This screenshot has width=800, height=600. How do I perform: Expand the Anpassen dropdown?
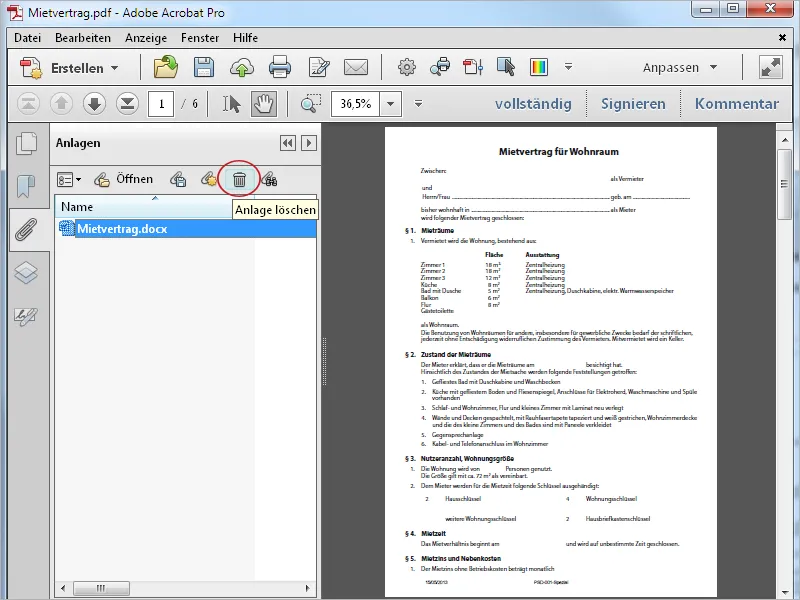pyautogui.click(x=680, y=67)
